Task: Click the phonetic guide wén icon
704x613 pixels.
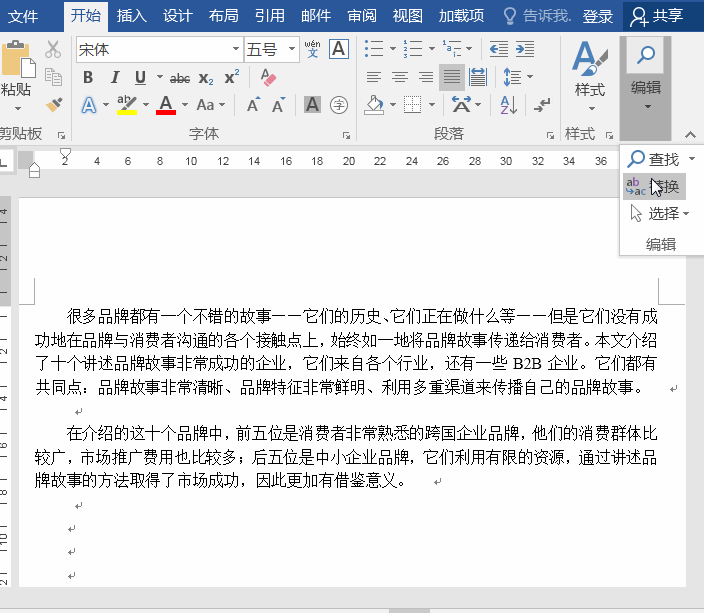Action: [x=312, y=49]
